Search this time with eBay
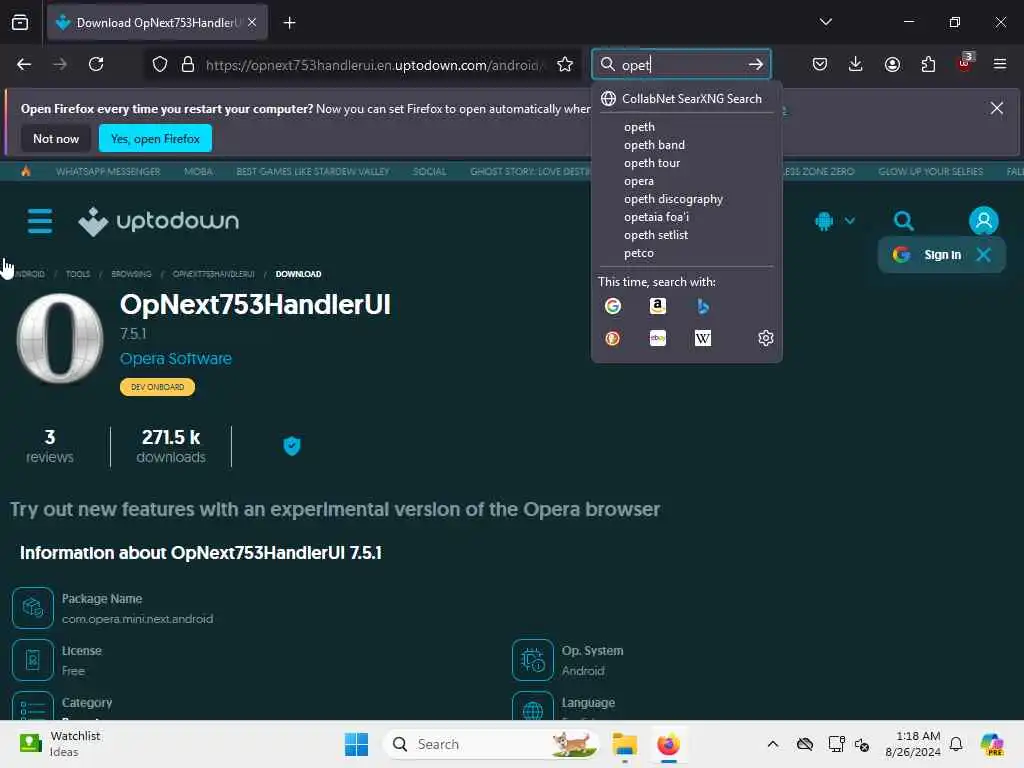This screenshot has height=768, width=1024. pyautogui.click(x=658, y=338)
